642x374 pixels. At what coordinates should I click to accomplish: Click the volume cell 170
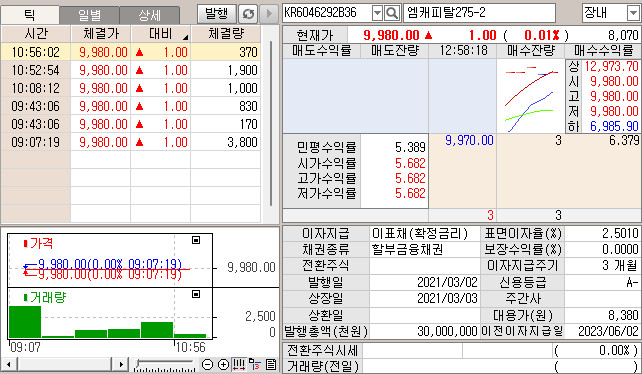[248, 124]
